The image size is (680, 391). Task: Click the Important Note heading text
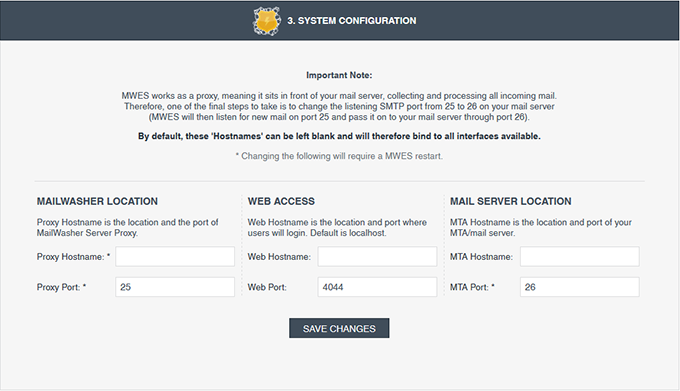tap(339, 75)
